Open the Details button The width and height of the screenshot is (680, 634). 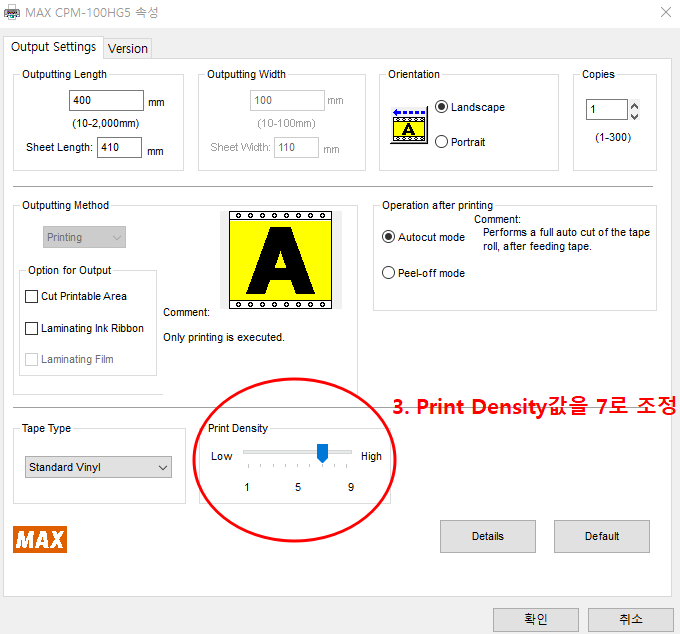488,536
